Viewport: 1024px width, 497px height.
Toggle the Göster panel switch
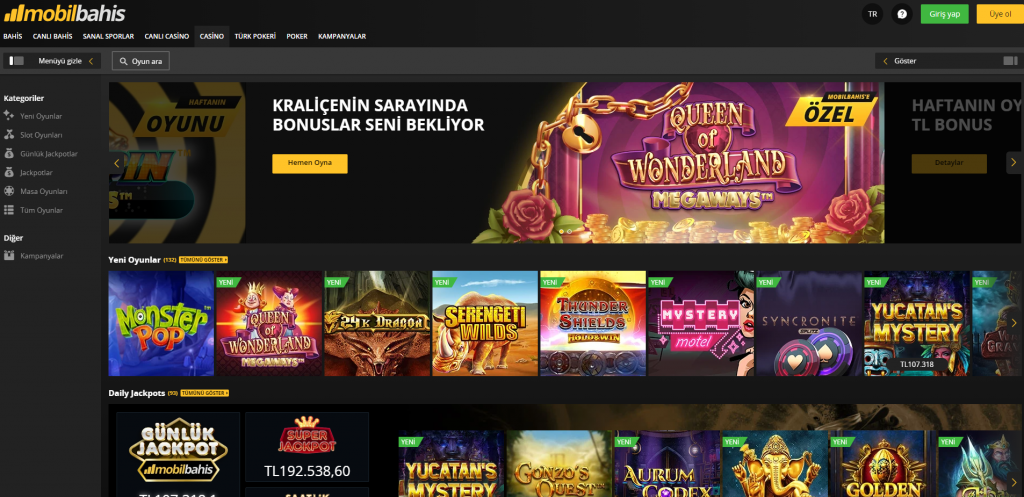click(x=1010, y=61)
